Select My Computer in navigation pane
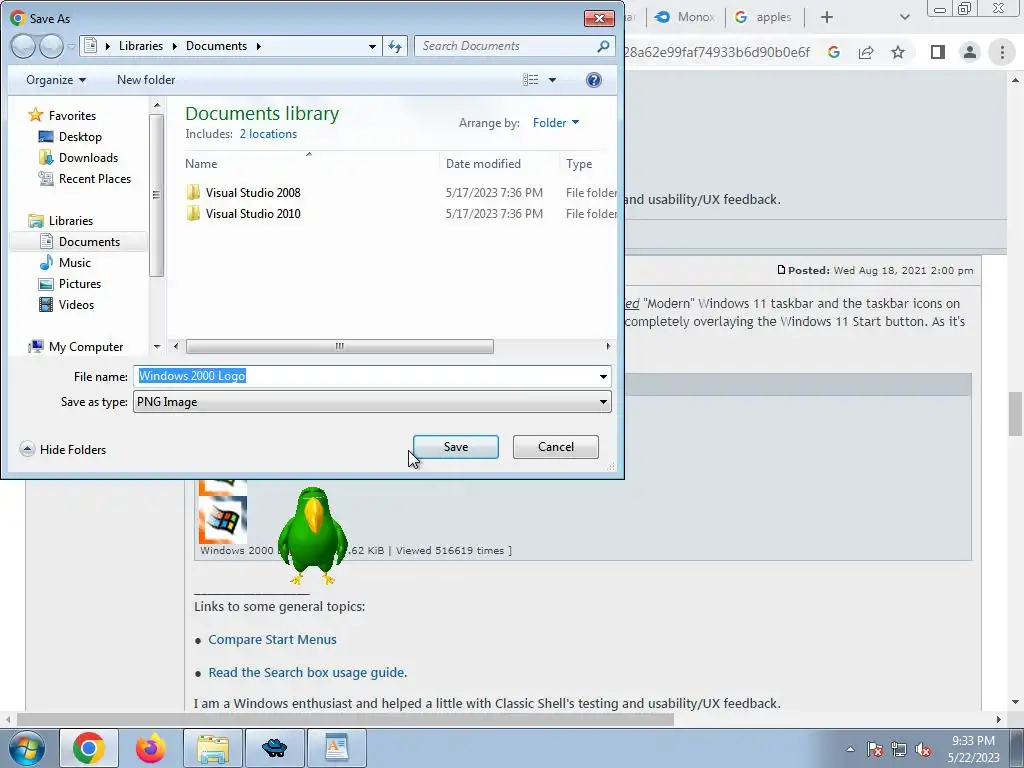This screenshot has height=768, width=1024. coord(86,347)
